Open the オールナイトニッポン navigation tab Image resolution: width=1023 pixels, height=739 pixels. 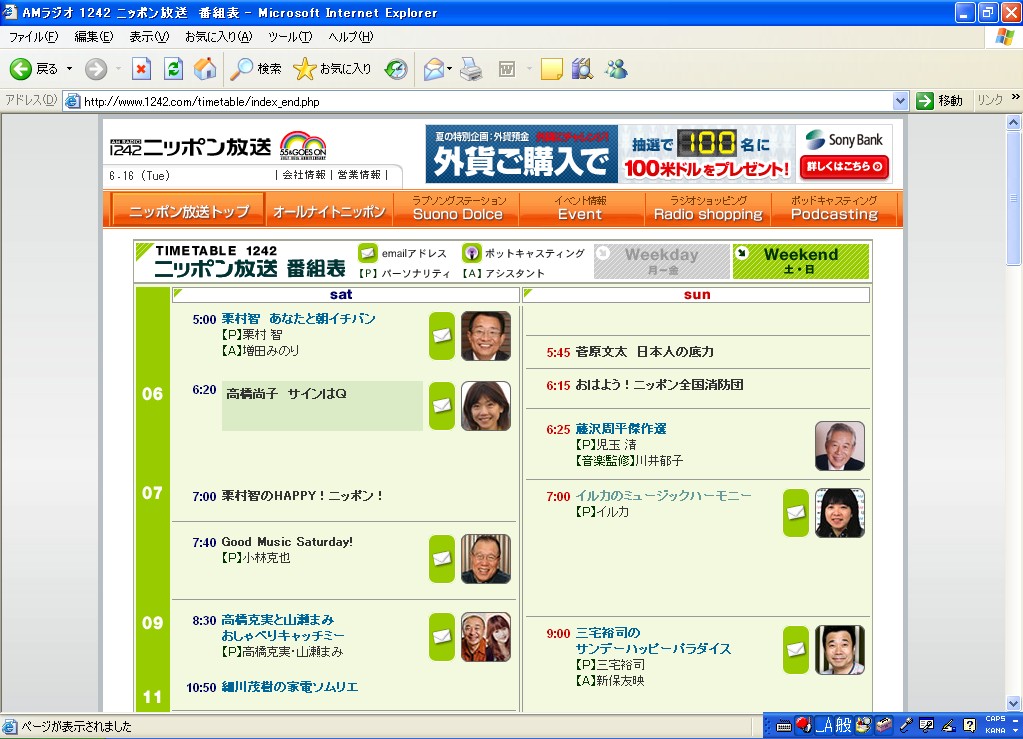pos(329,212)
